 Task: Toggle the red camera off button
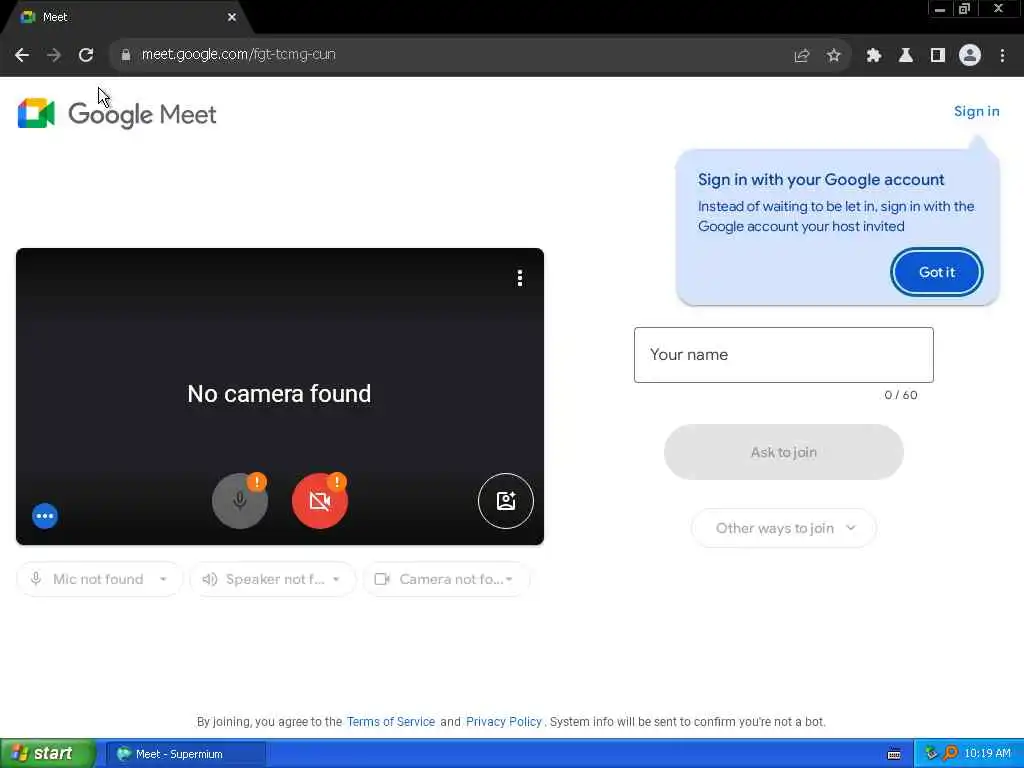(x=319, y=501)
